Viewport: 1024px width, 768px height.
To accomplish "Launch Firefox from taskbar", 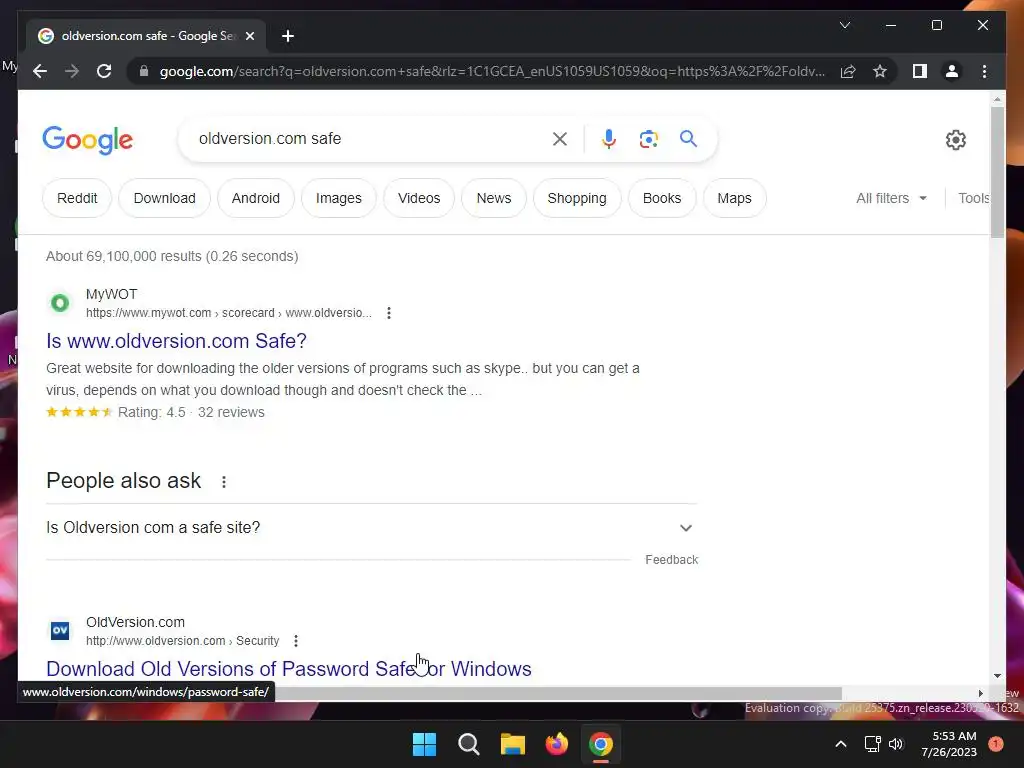I will [556, 744].
